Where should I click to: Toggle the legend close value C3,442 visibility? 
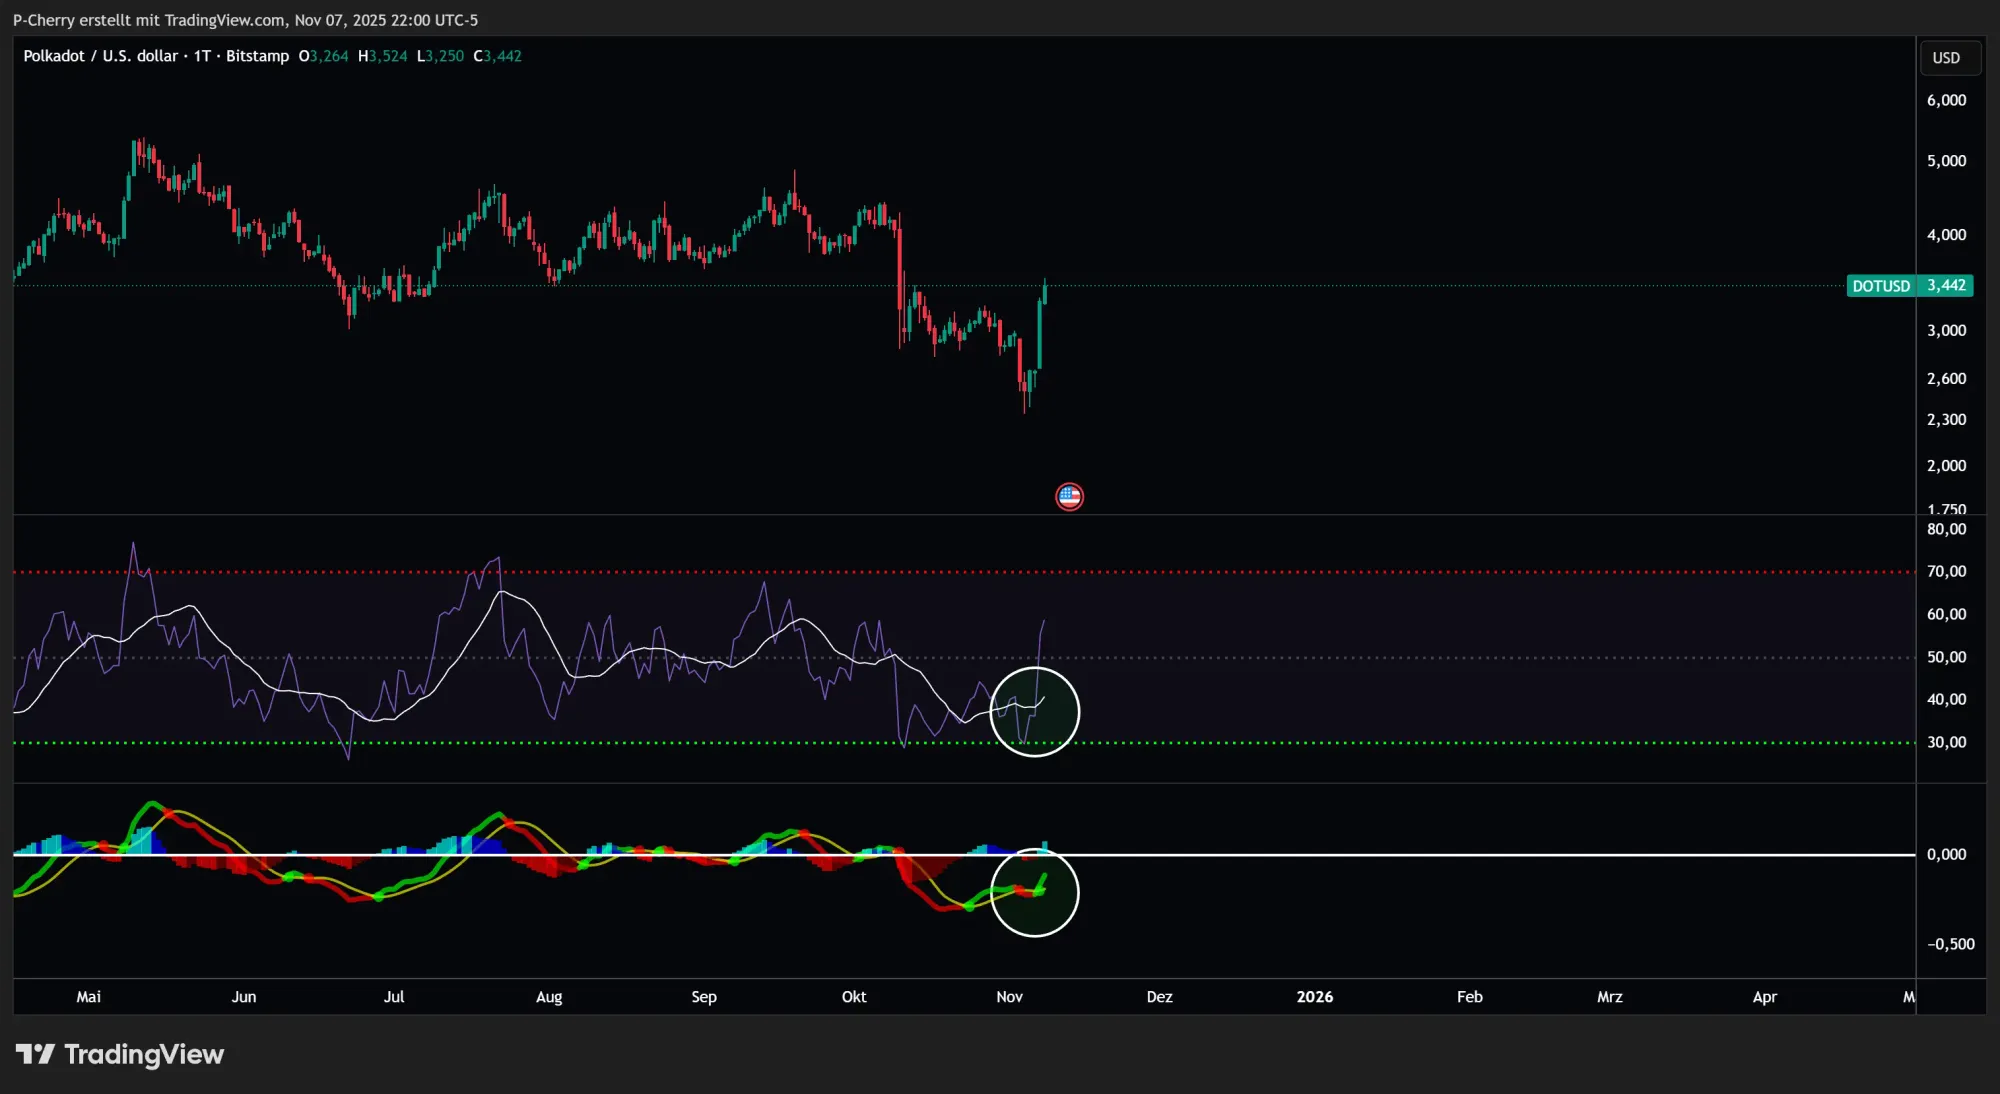497,56
